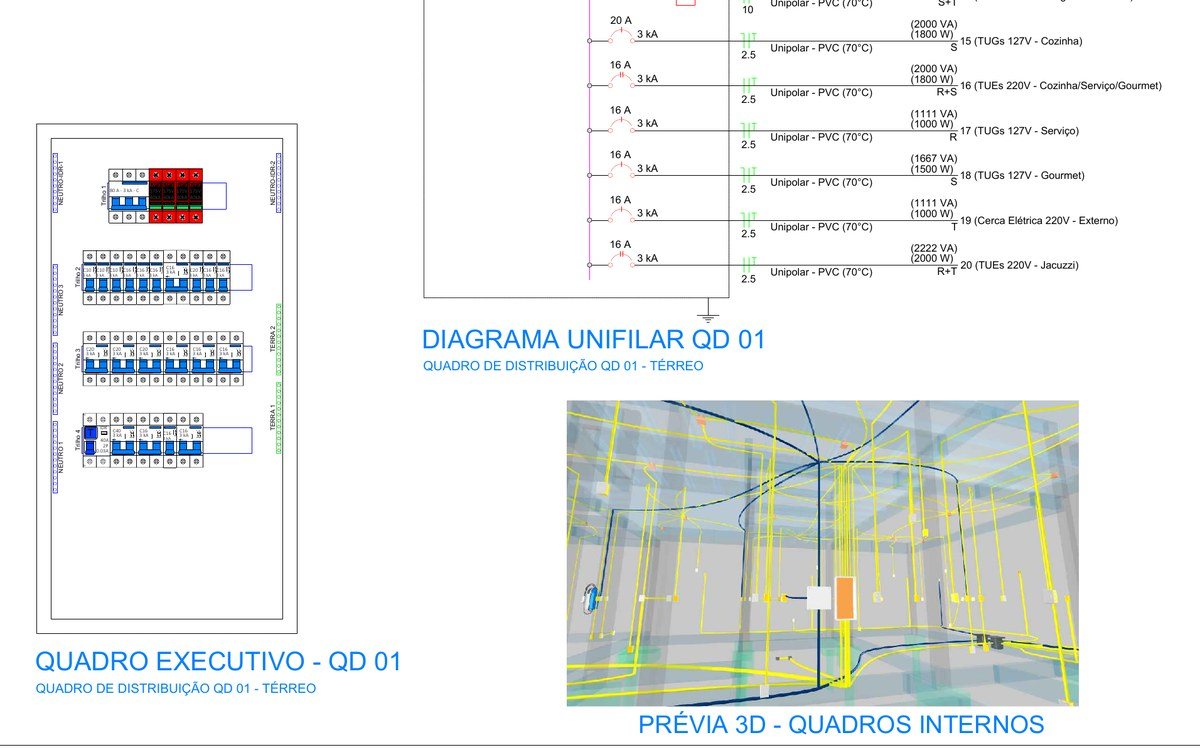1200x750 pixels.
Task: Click the NEUTRO 1 busbar label
Action: (x=60, y=456)
